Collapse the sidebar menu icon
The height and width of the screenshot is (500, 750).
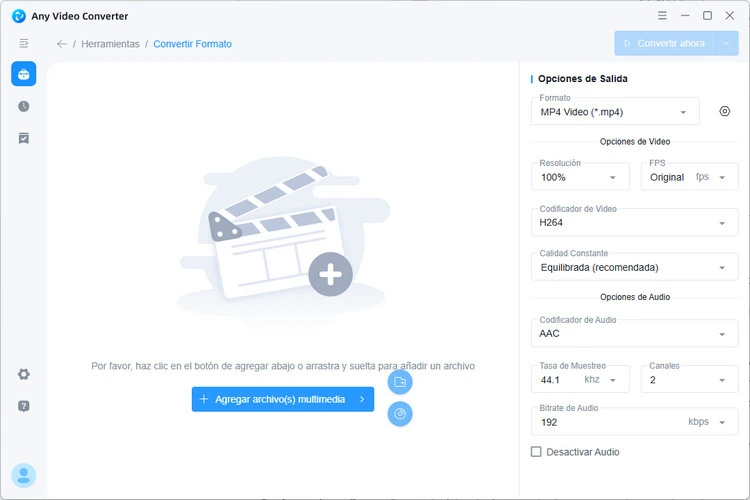click(23, 44)
